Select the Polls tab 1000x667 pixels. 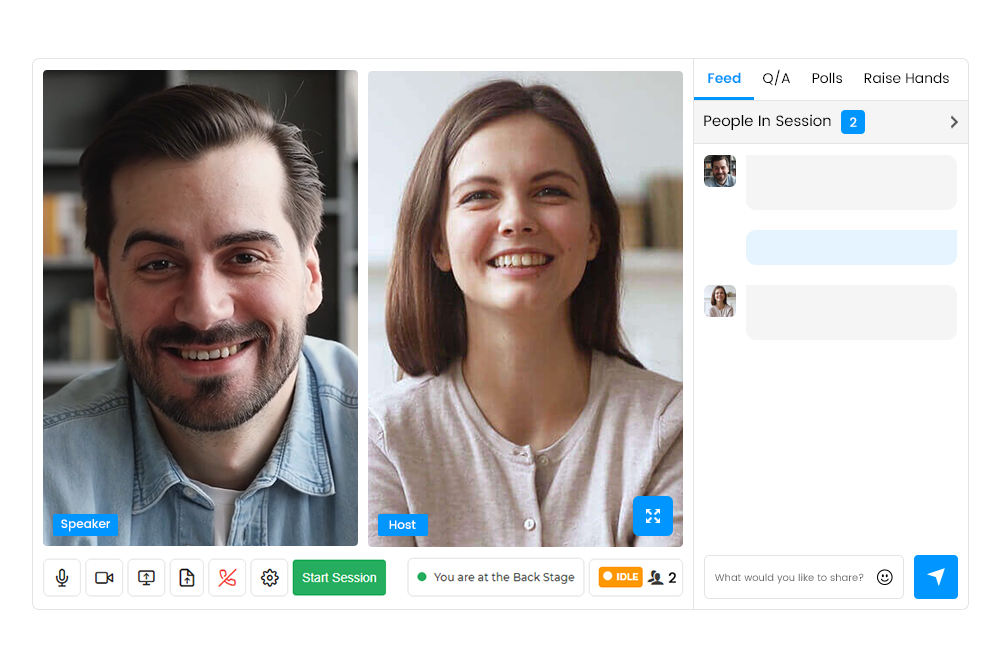[827, 79]
